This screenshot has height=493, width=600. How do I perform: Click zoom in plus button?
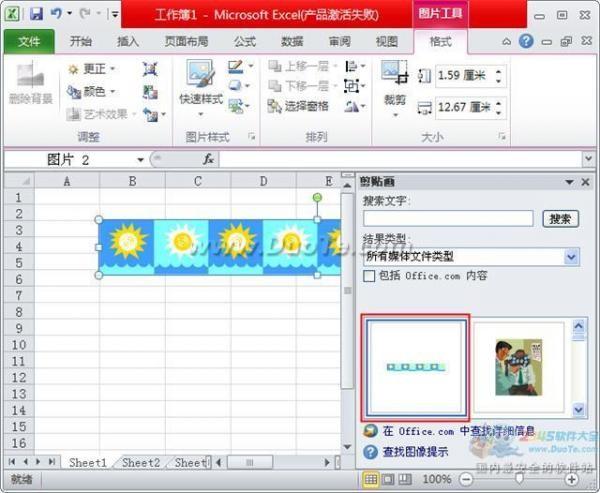tap(572, 480)
